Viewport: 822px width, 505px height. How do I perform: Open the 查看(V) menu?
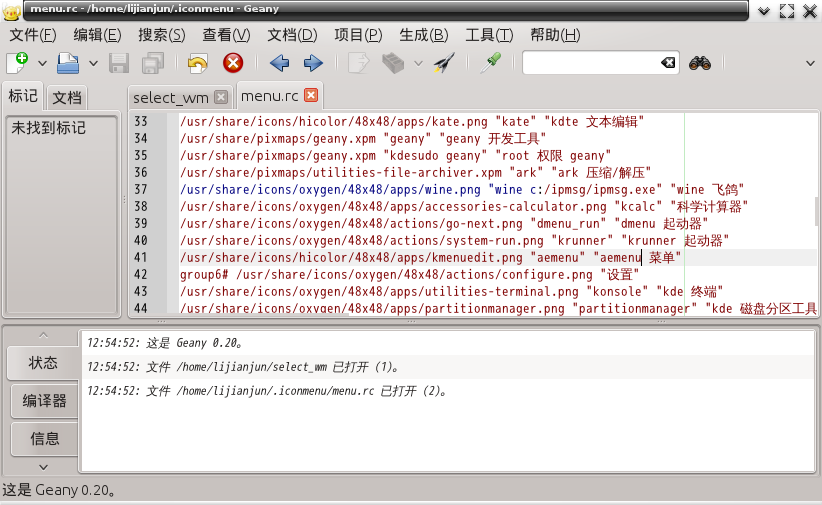226,35
